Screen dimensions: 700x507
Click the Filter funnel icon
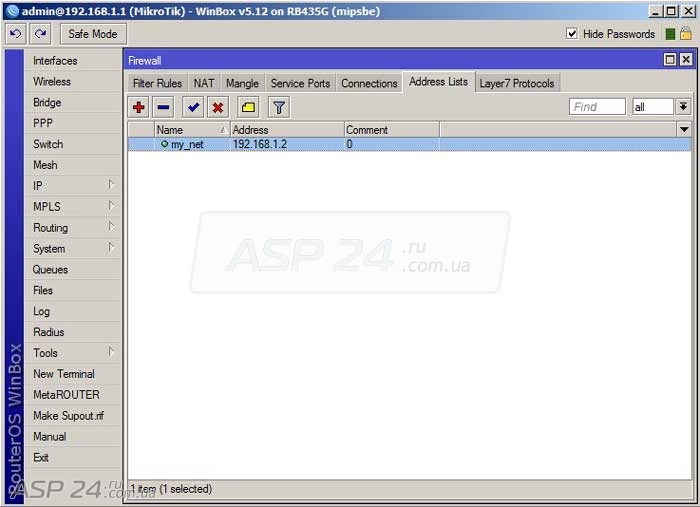click(x=279, y=107)
